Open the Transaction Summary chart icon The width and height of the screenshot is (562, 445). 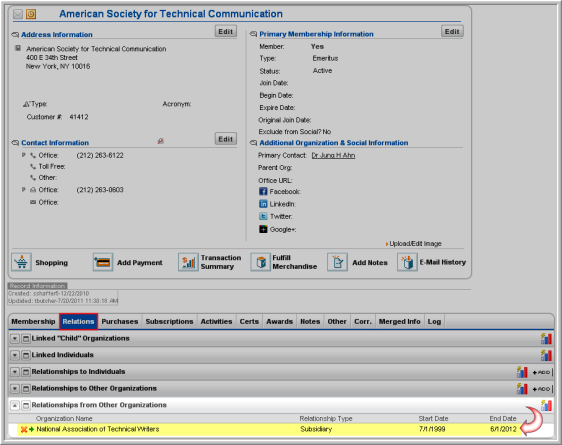click(188, 262)
